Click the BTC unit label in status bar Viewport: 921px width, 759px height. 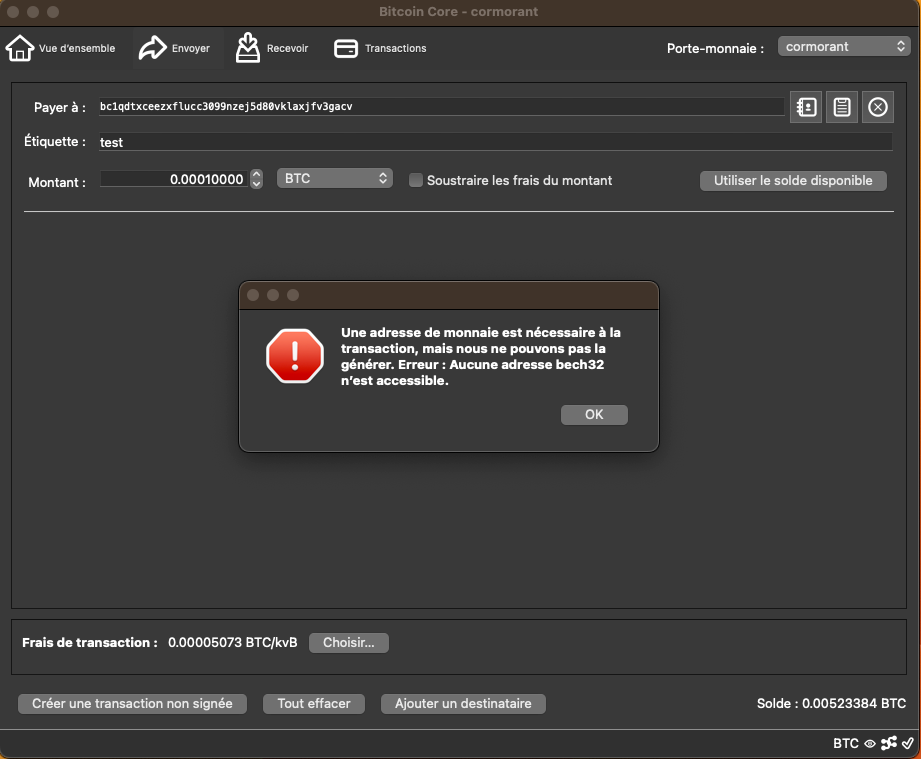point(845,744)
